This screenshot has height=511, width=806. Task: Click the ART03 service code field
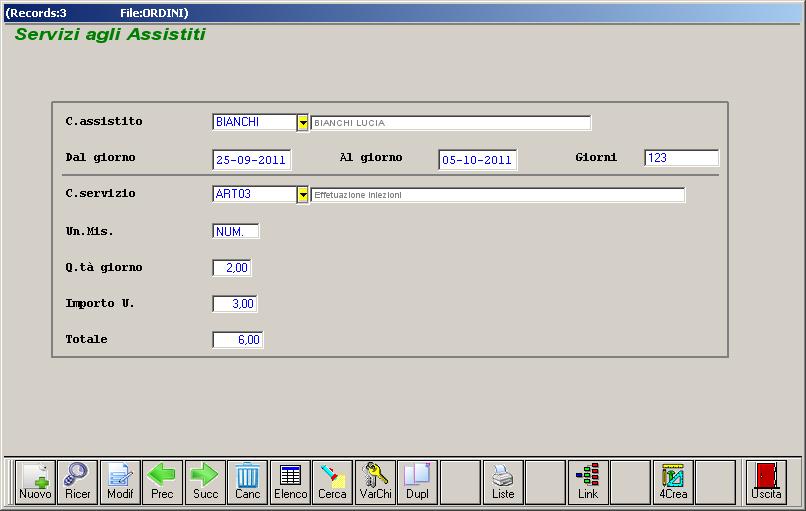254,194
